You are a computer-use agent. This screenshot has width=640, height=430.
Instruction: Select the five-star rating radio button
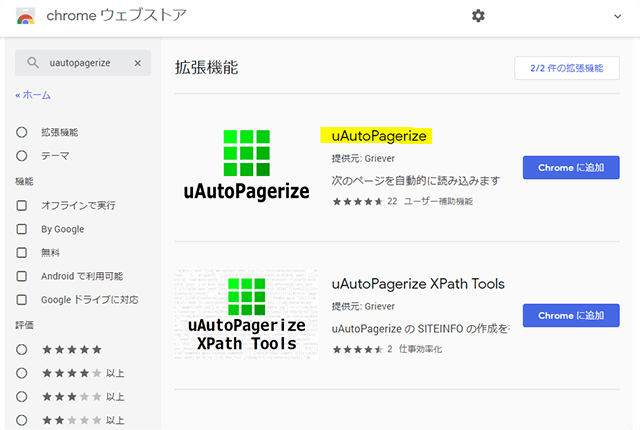coord(22,350)
